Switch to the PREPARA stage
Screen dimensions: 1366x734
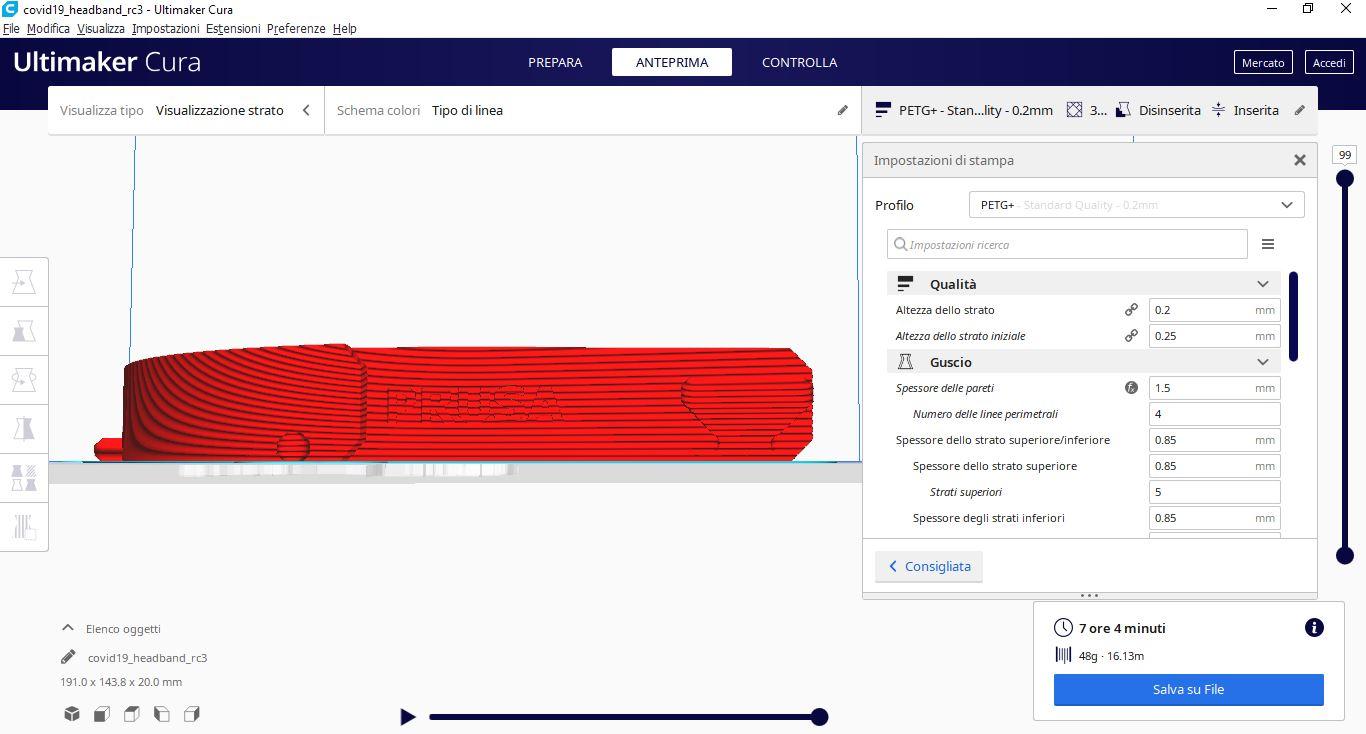tap(555, 62)
